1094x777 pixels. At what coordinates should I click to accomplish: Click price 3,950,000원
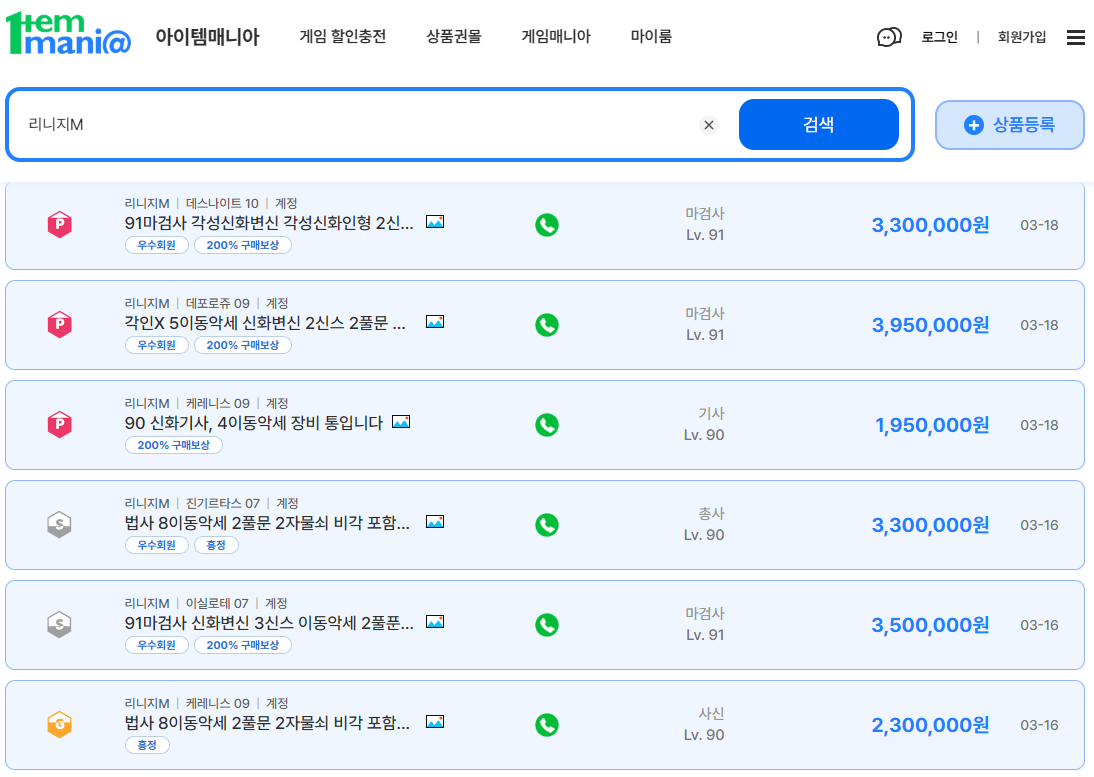tap(930, 325)
